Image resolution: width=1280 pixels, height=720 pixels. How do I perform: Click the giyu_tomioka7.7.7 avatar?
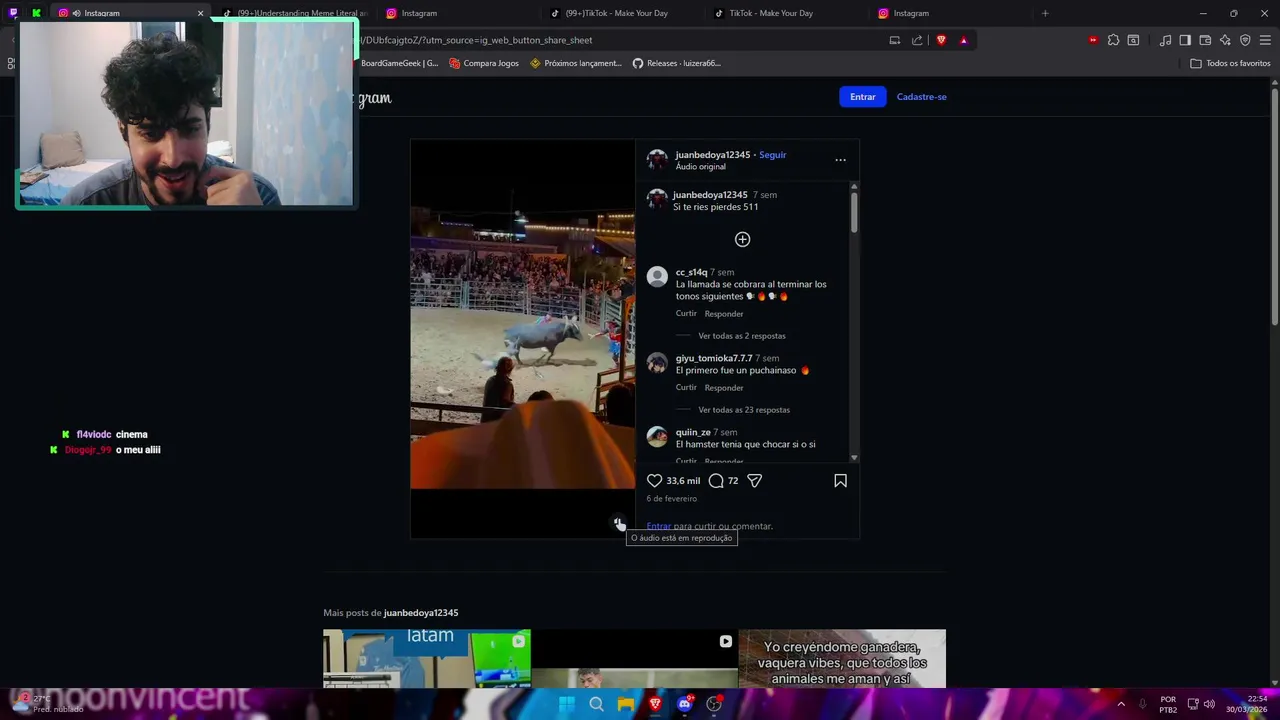point(657,363)
